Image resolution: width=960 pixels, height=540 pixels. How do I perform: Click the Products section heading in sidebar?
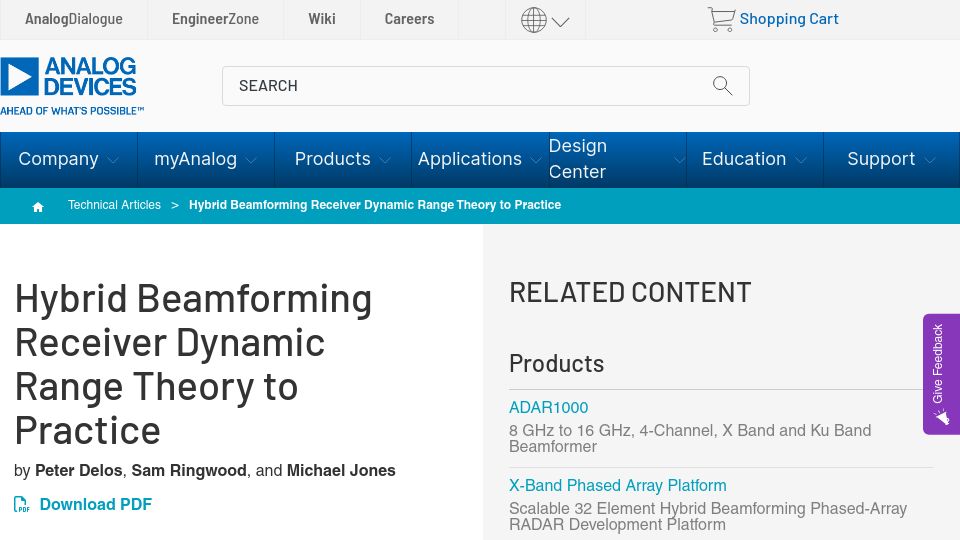pos(557,364)
